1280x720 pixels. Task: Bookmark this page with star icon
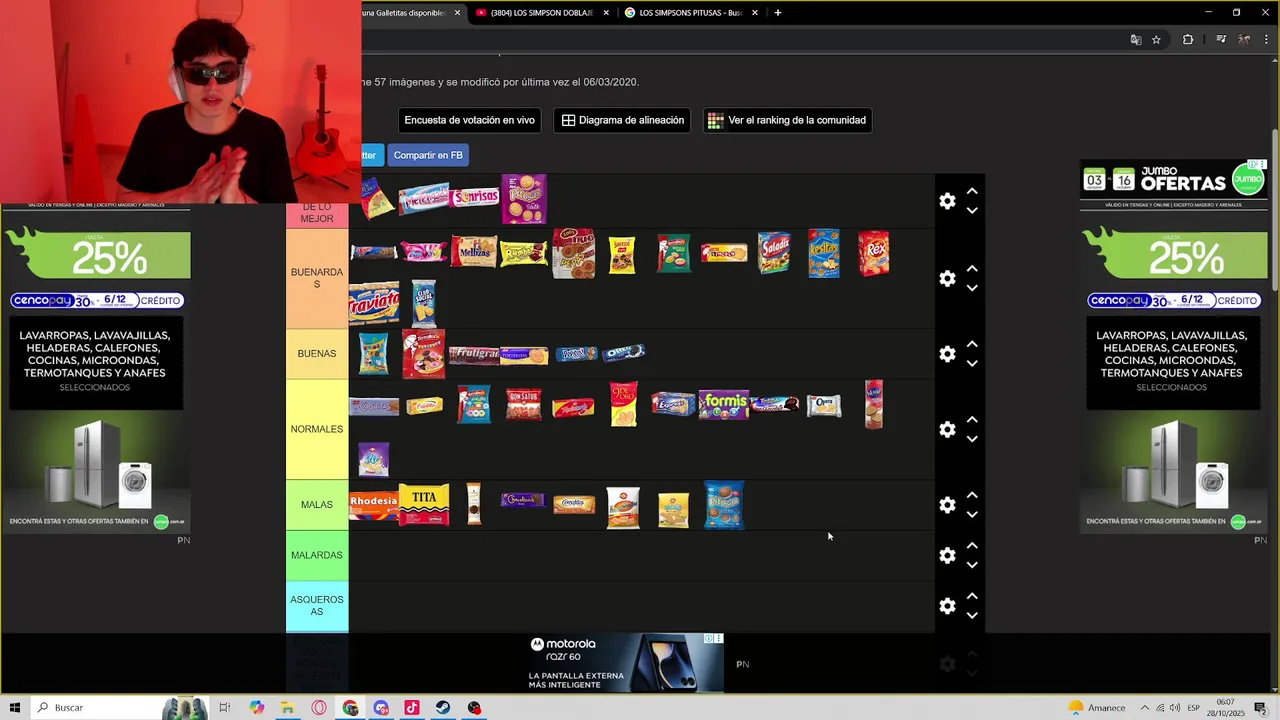[1156, 40]
